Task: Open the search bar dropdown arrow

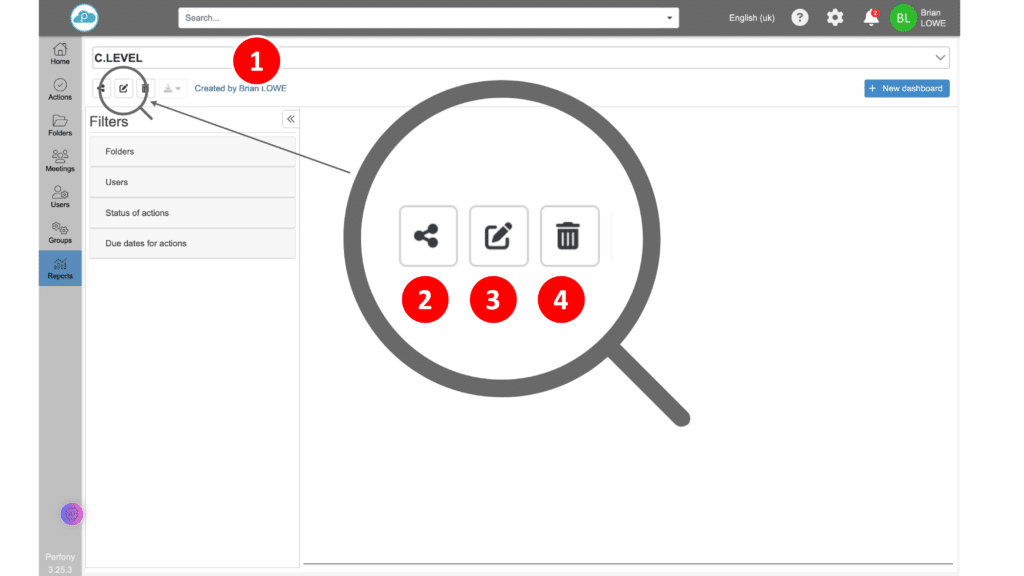Action: coord(669,18)
